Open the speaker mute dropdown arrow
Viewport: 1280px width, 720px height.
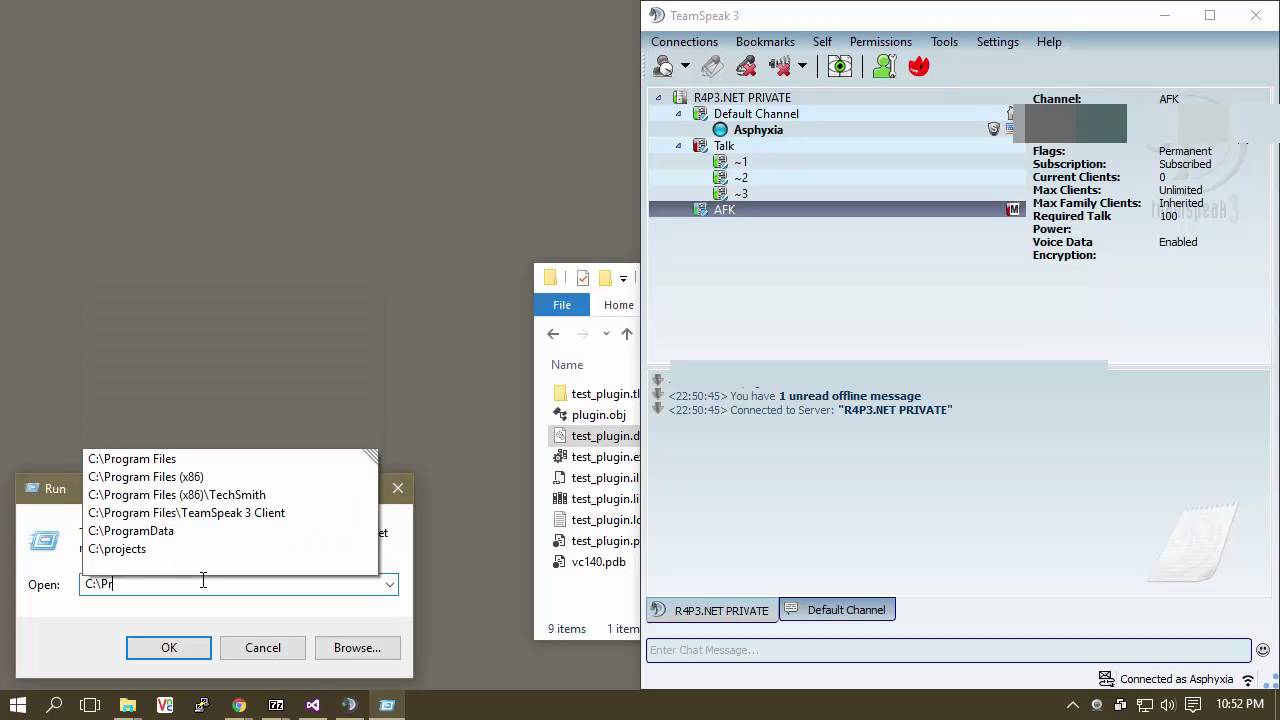click(802, 67)
